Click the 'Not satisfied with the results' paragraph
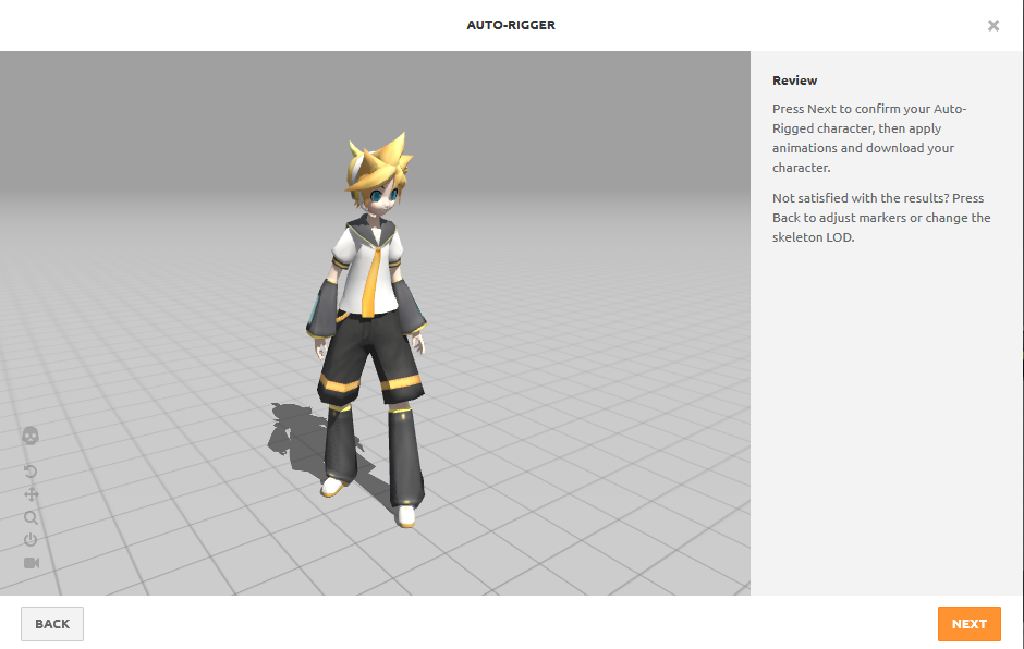 [880, 218]
